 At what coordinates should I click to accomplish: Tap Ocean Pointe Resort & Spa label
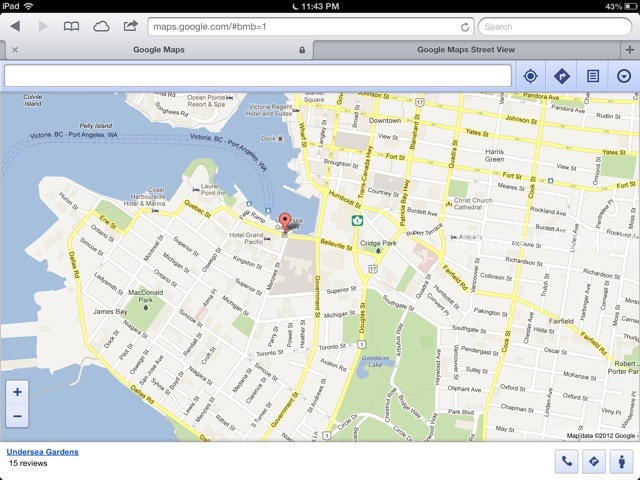(x=207, y=101)
